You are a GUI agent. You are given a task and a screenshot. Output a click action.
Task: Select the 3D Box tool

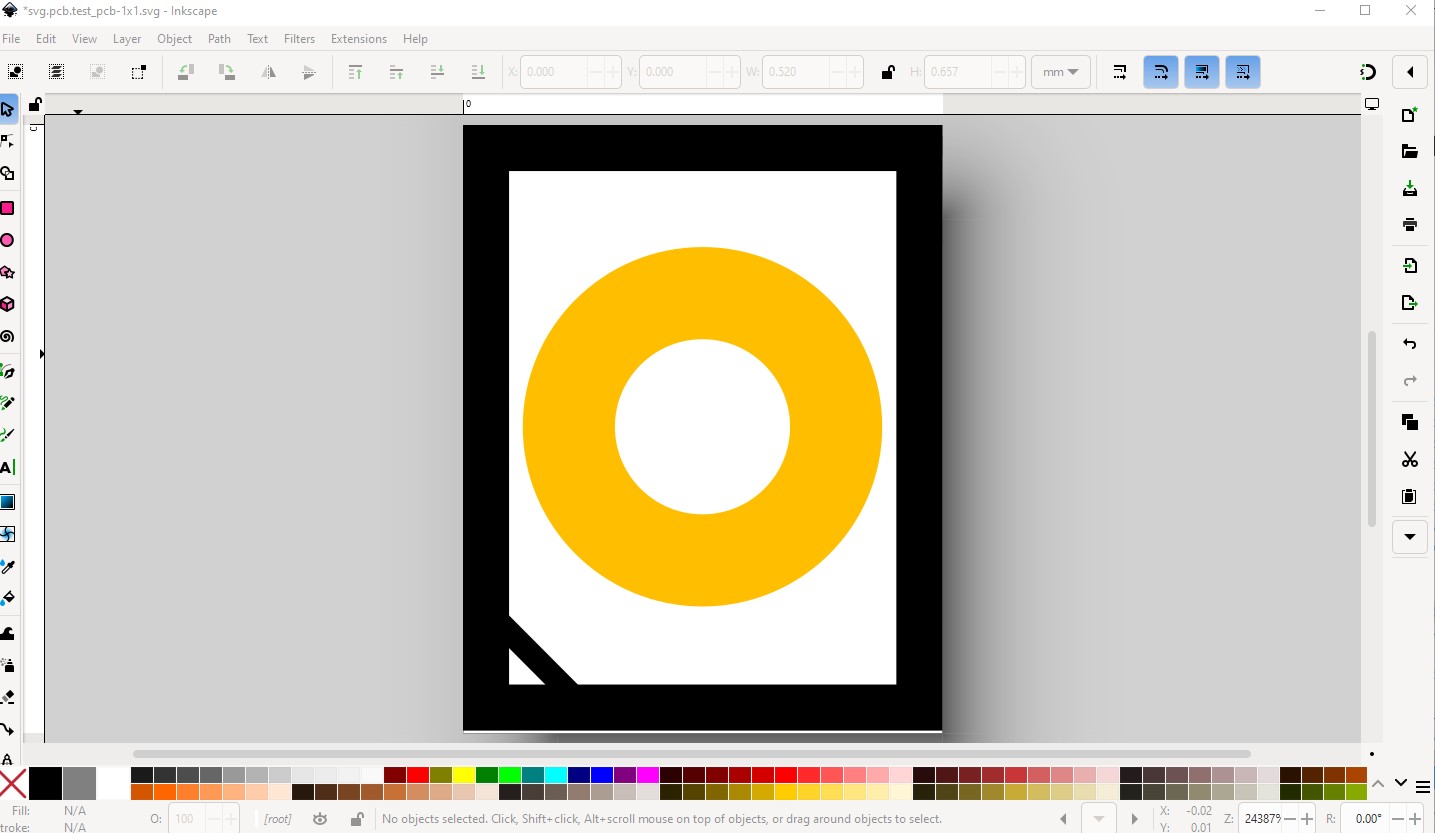7,304
